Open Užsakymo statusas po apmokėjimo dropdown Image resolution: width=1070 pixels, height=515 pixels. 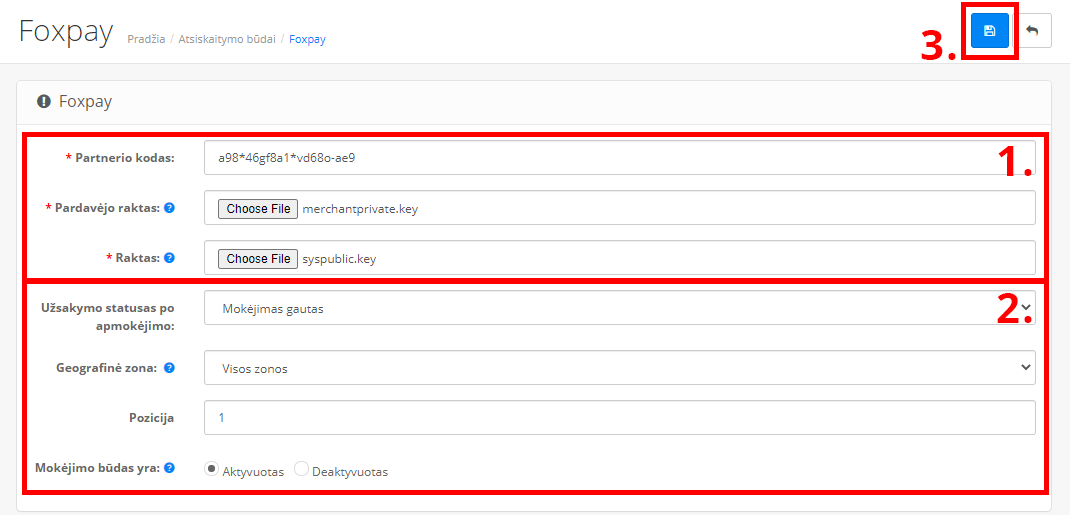(620, 309)
